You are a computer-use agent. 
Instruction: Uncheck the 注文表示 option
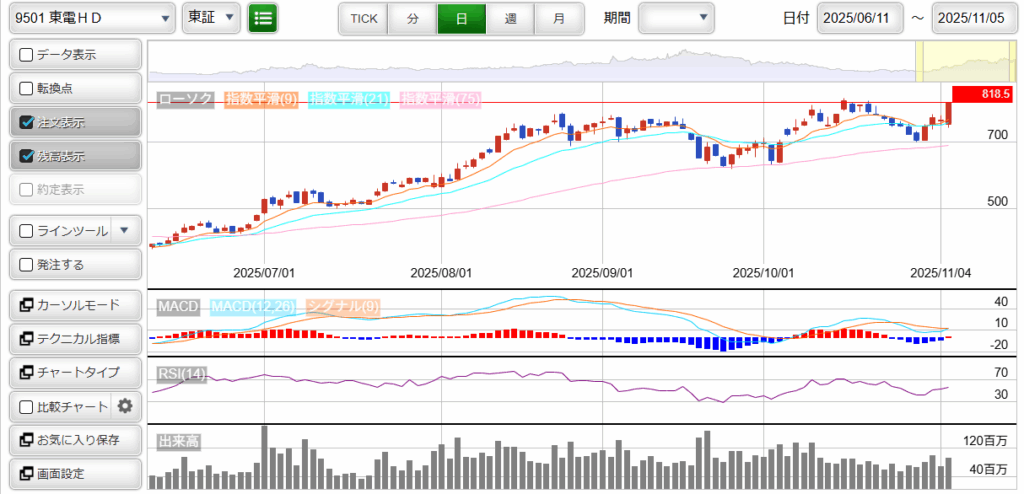27,123
